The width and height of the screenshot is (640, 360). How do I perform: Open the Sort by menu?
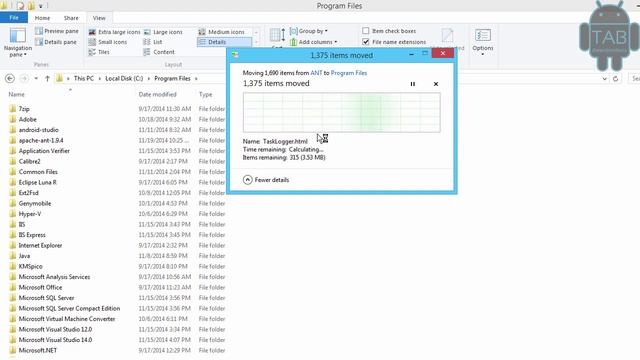click(277, 38)
